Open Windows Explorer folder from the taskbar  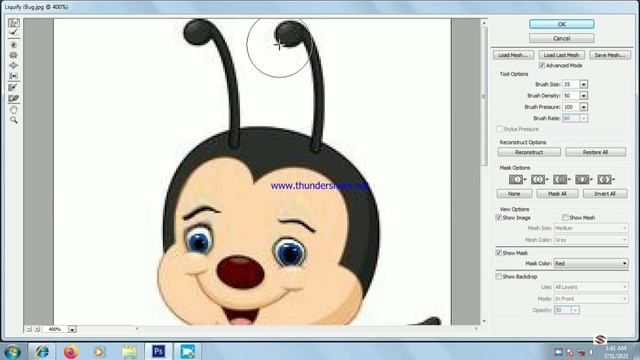[x=129, y=352]
